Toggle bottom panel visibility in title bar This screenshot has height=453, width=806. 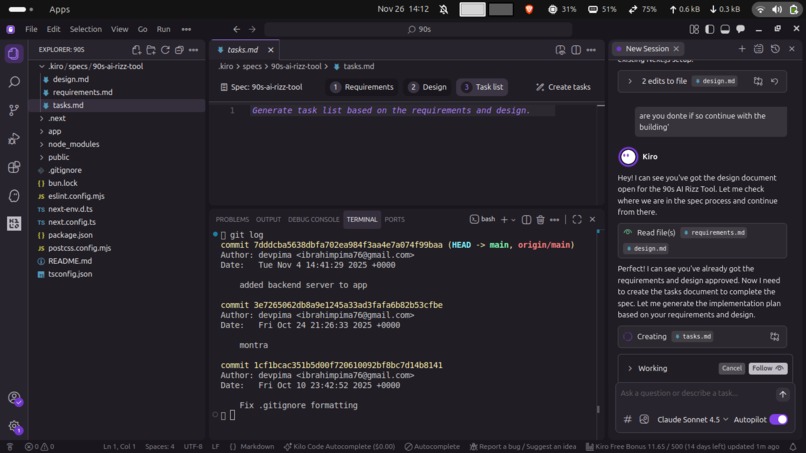pyautogui.click(x=725, y=29)
